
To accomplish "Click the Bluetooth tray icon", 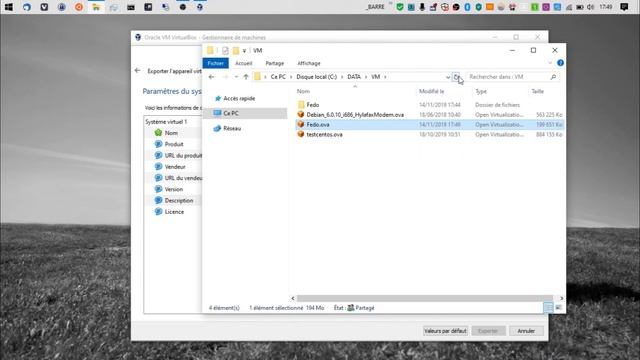I will pos(467,7).
